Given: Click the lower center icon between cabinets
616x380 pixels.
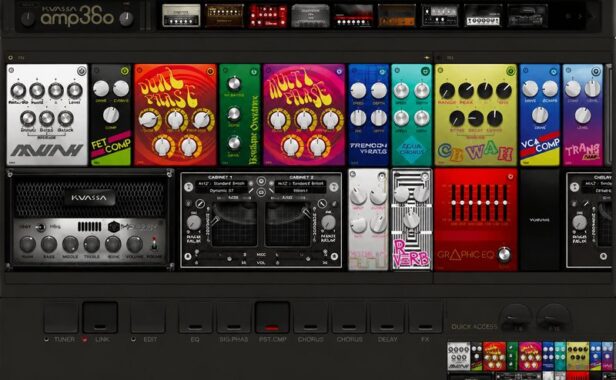Looking at the screenshot, I should [x=261, y=192].
